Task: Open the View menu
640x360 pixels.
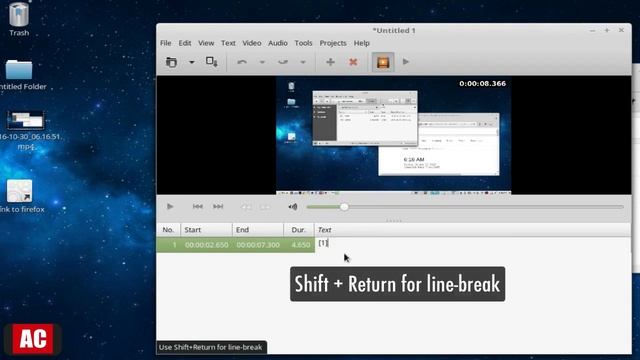Action: tap(206, 43)
